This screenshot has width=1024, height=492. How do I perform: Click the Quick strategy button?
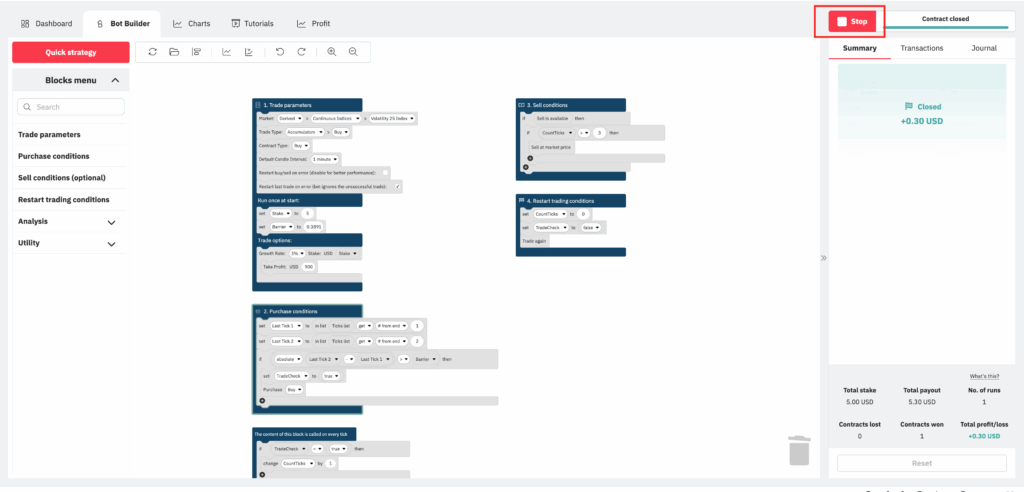pos(71,52)
